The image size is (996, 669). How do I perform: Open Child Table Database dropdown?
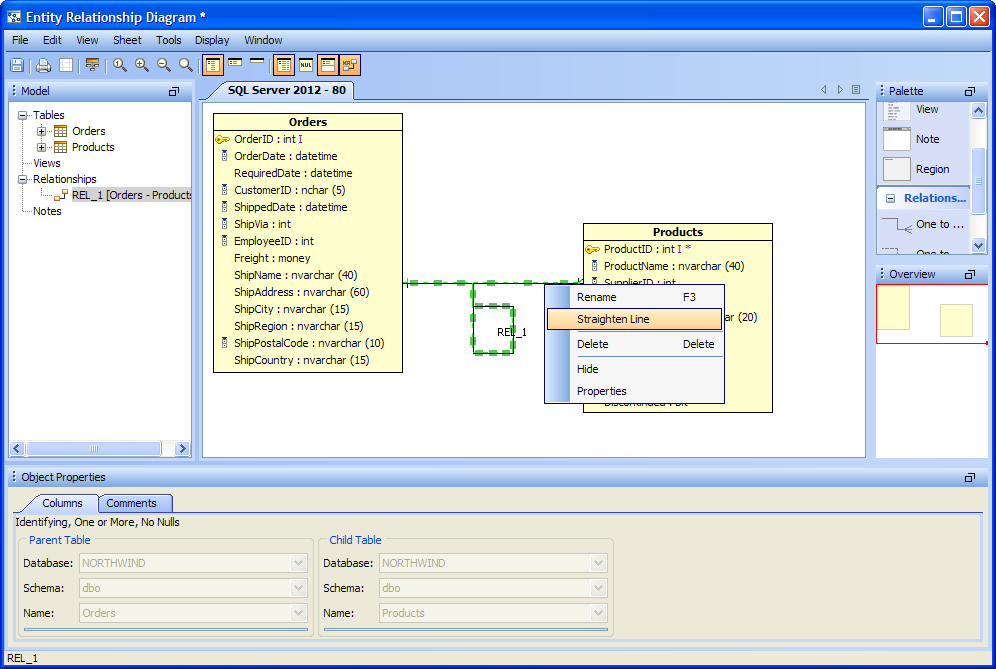(598, 563)
